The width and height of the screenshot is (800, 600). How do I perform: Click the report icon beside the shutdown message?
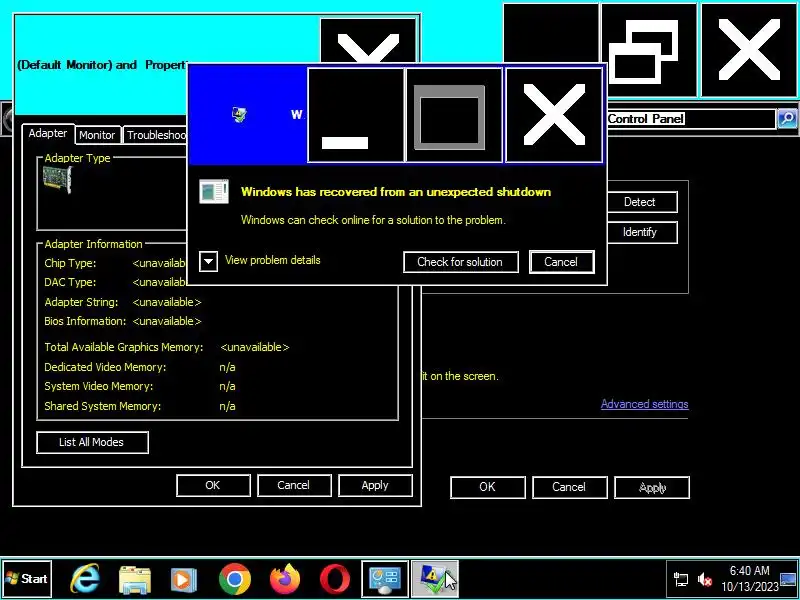[214, 192]
